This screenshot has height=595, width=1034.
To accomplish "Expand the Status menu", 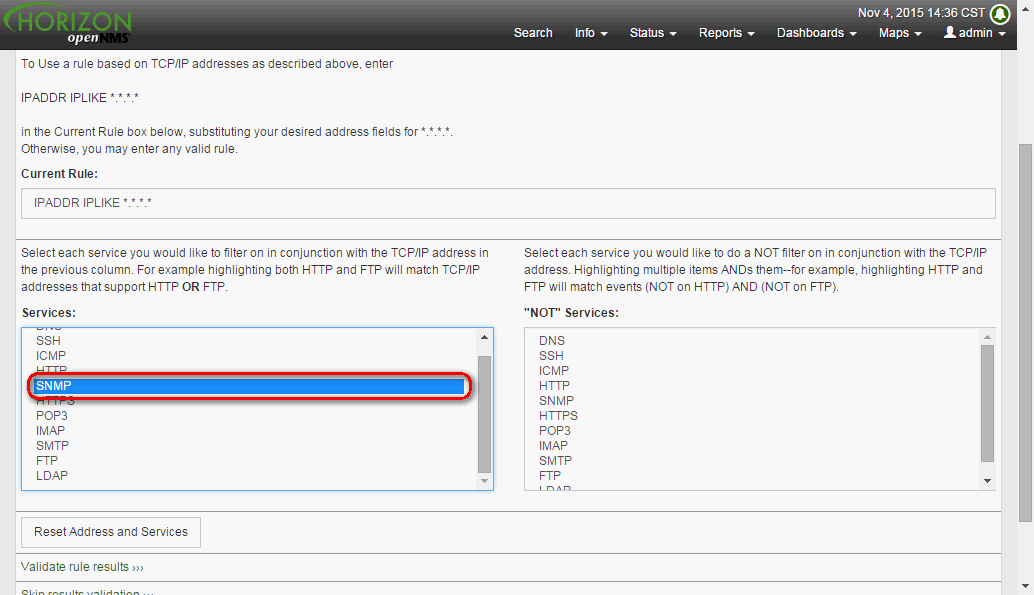I will coord(653,33).
